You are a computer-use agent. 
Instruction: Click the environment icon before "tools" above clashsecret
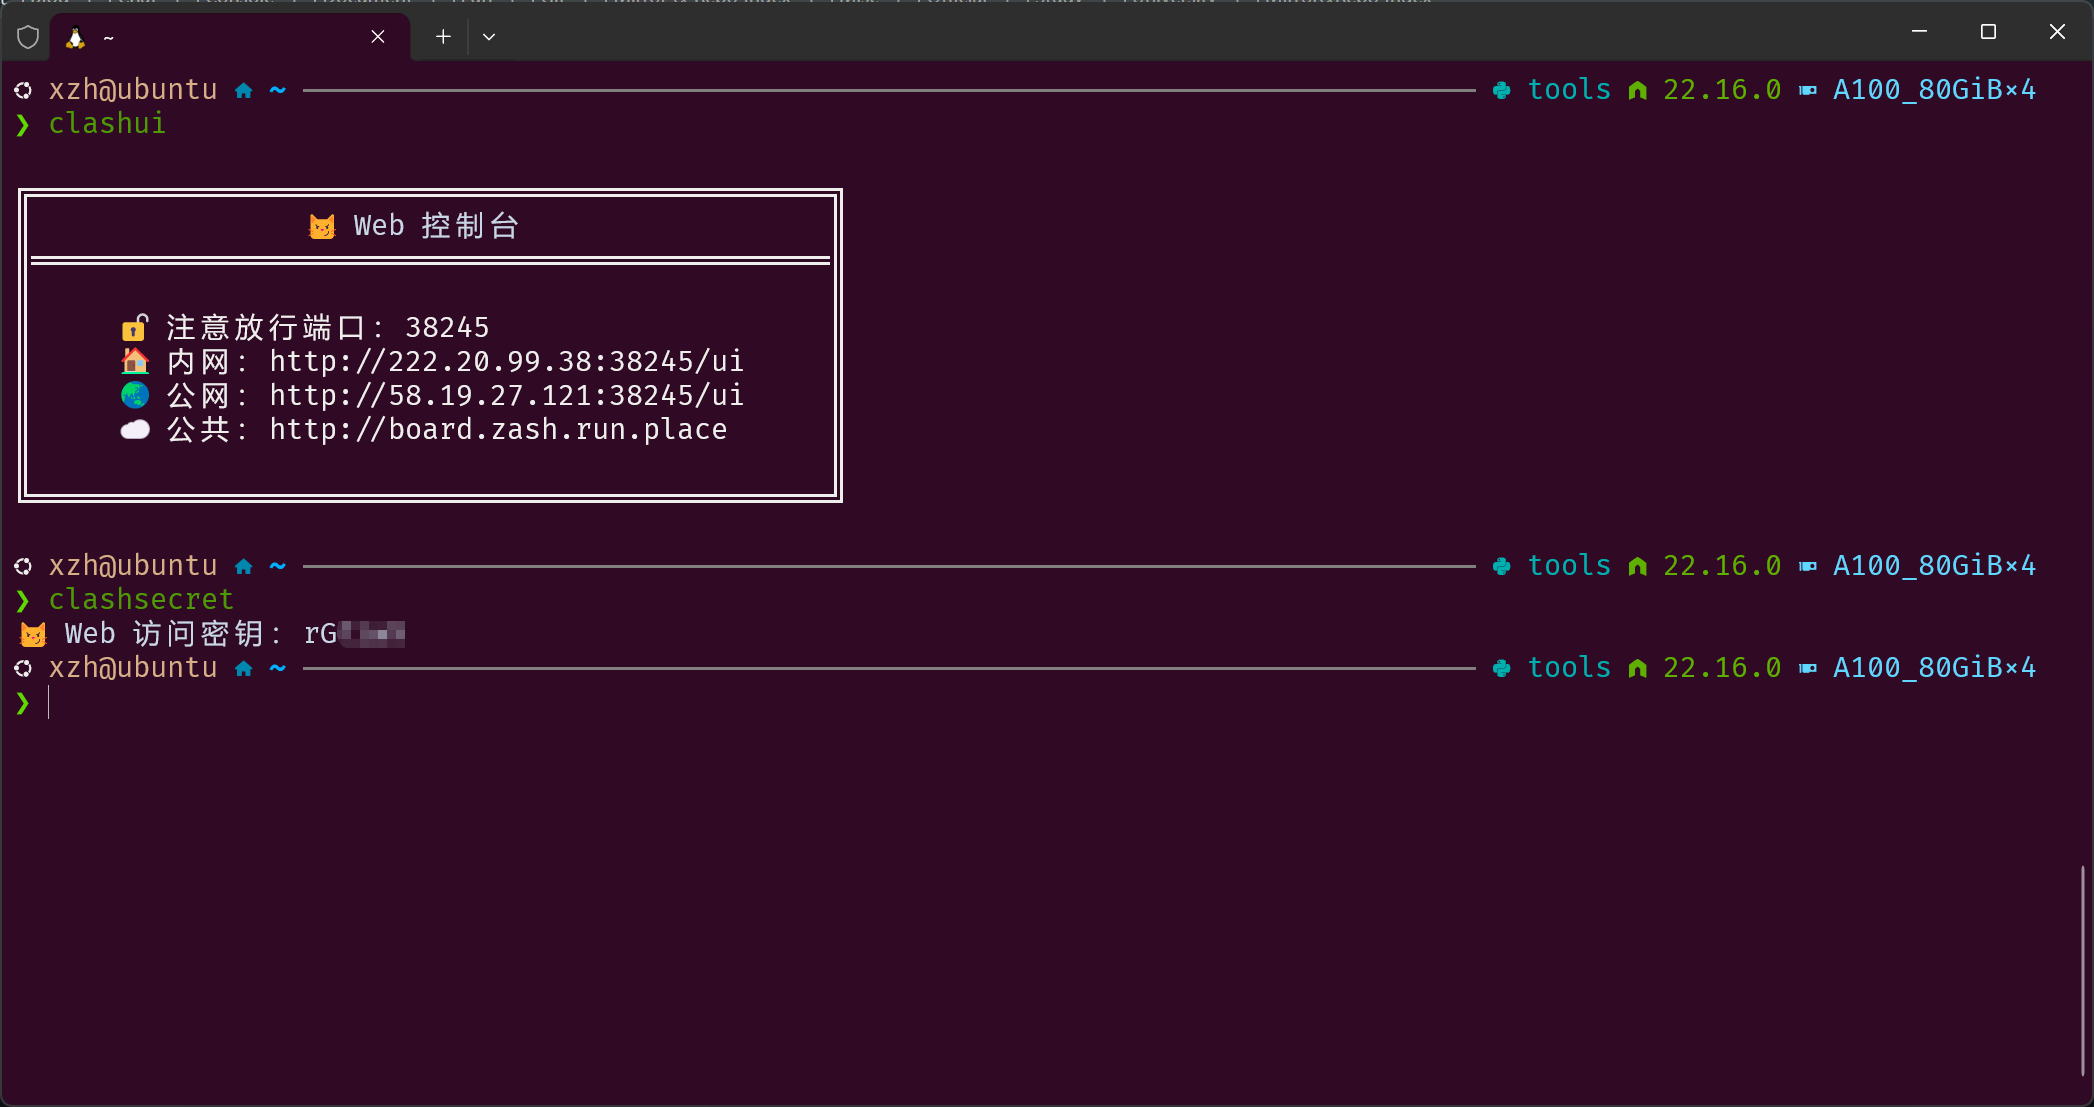click(1501, 567)
